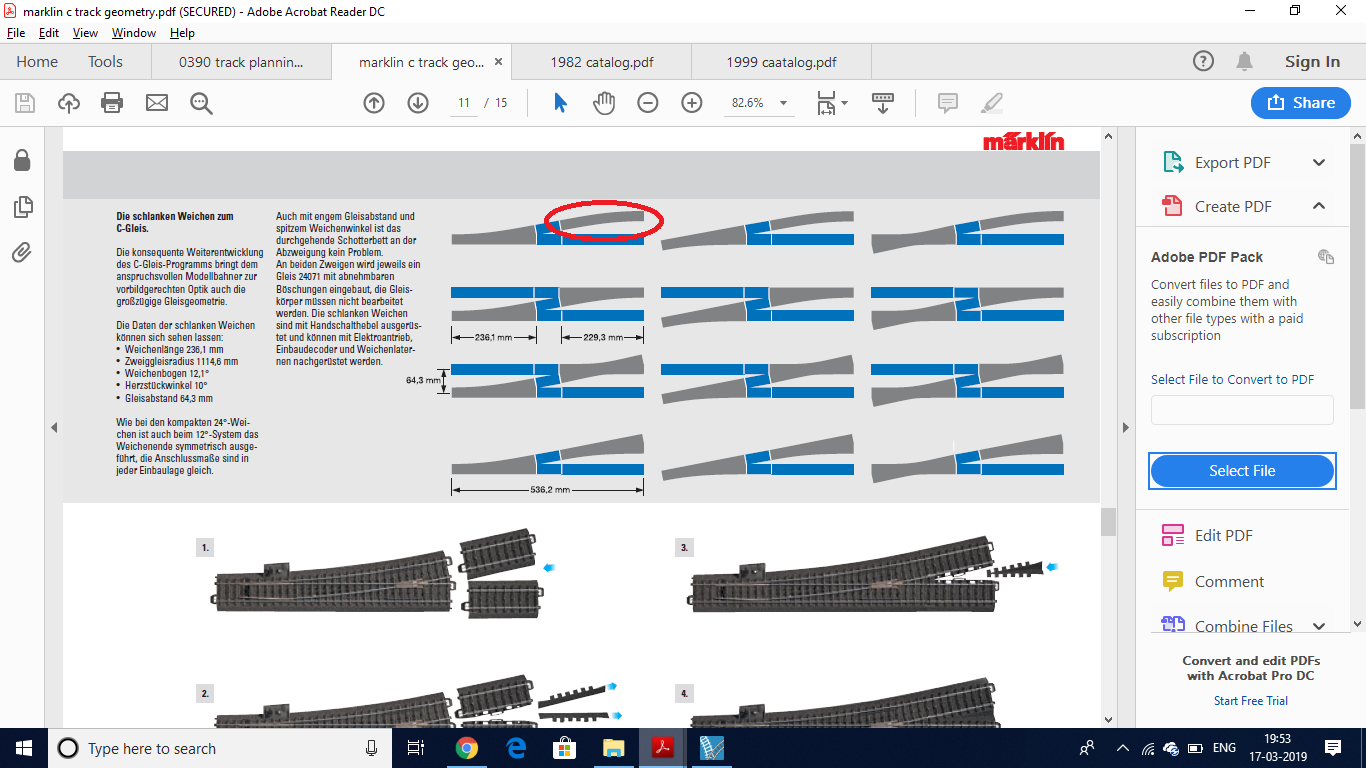Viewport: 1366px width, 768px height.
Task: Toggle read mode scrolling icon
Action: pos(883,103)
